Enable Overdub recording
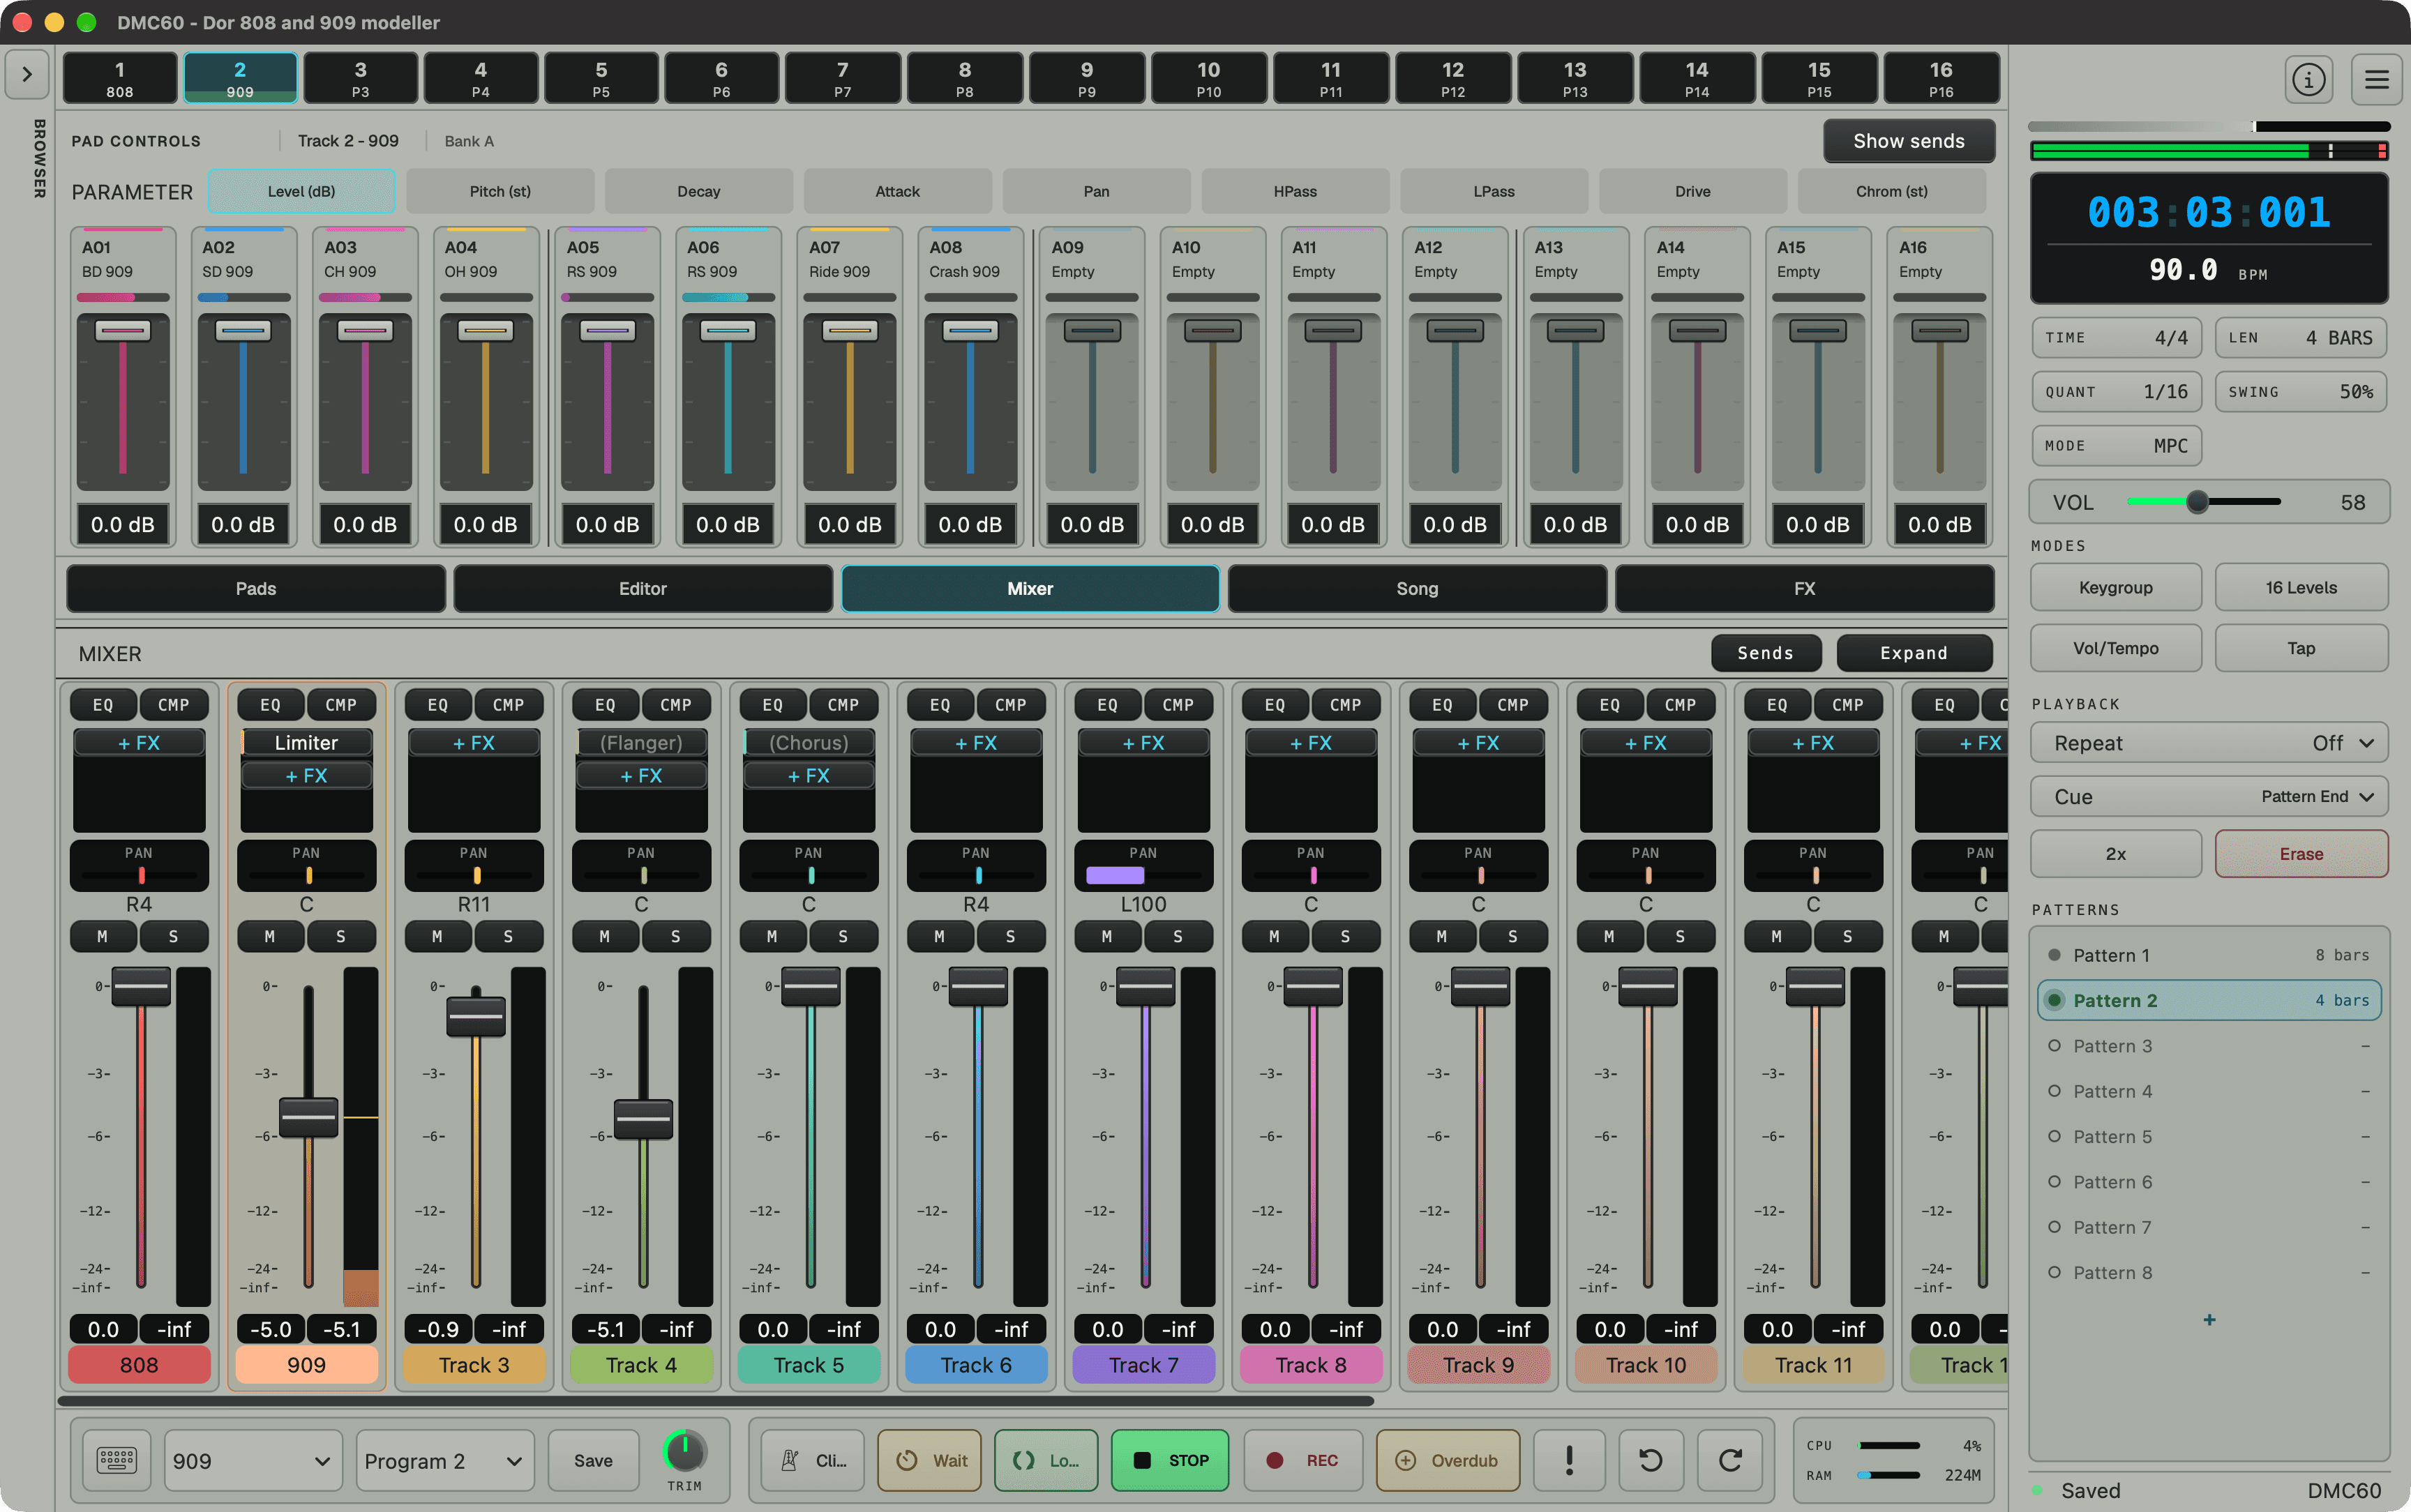 click(x=1448, y=1460)
